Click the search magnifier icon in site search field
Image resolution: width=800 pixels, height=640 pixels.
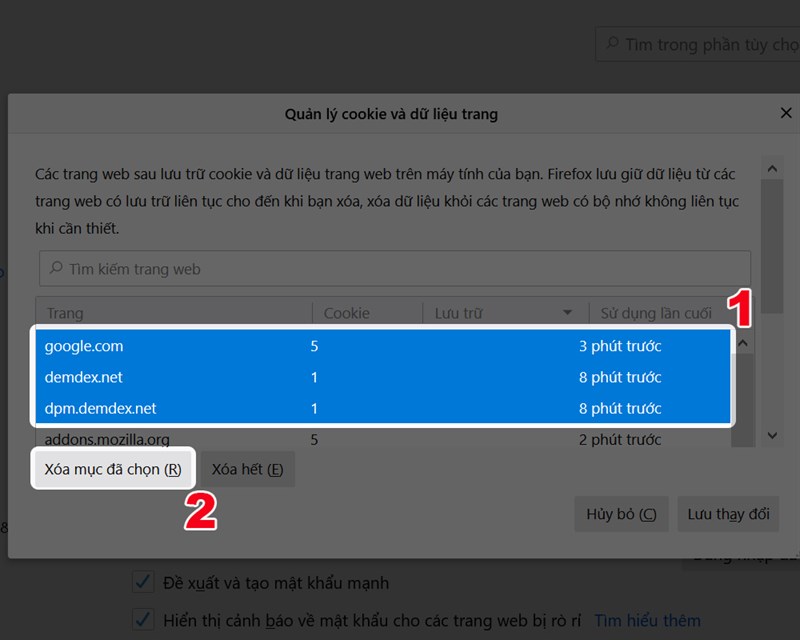point(52,269)
